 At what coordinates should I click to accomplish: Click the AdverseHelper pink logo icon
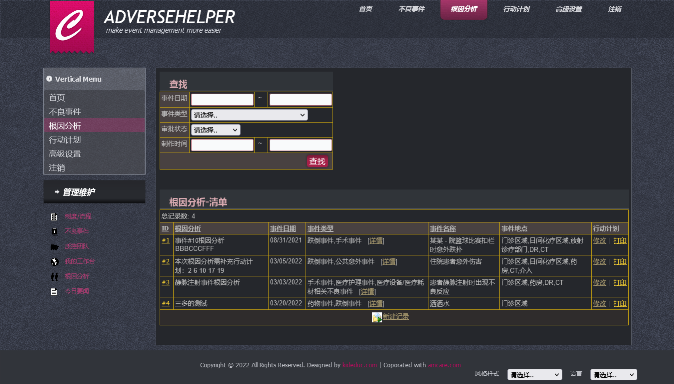(x=72, y=27)
